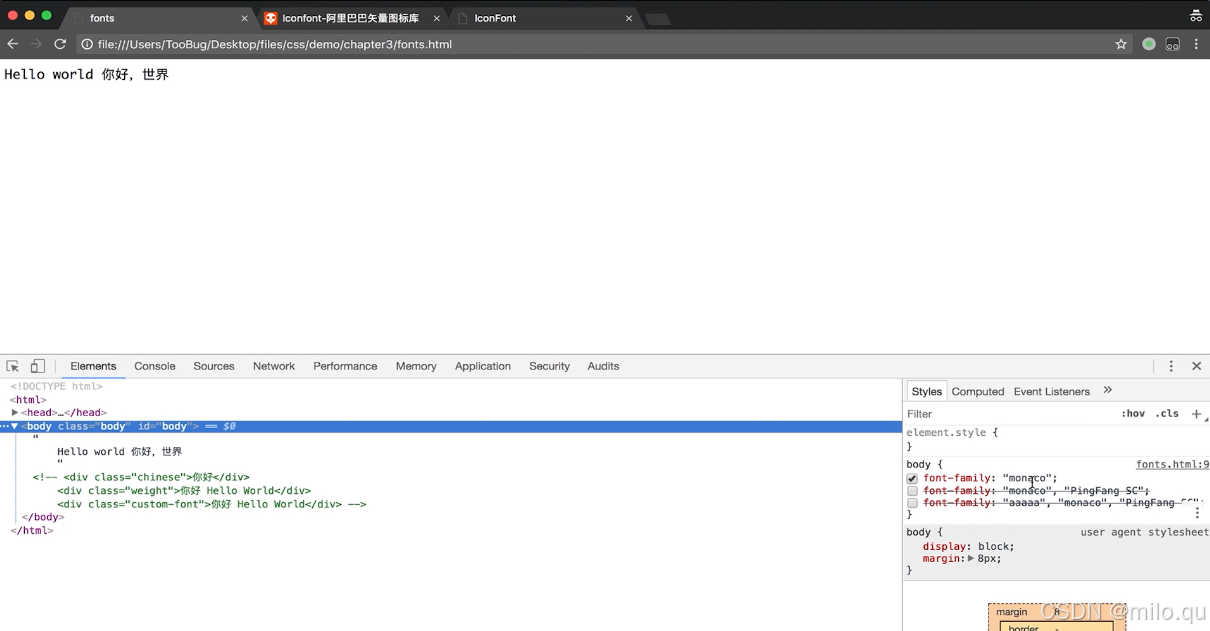
Task: Click element.style rule selector
Action: (x=946, y=433)
